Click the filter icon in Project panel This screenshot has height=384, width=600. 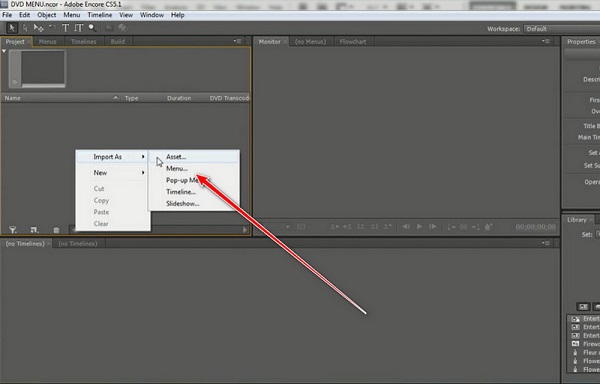point(13,230)
